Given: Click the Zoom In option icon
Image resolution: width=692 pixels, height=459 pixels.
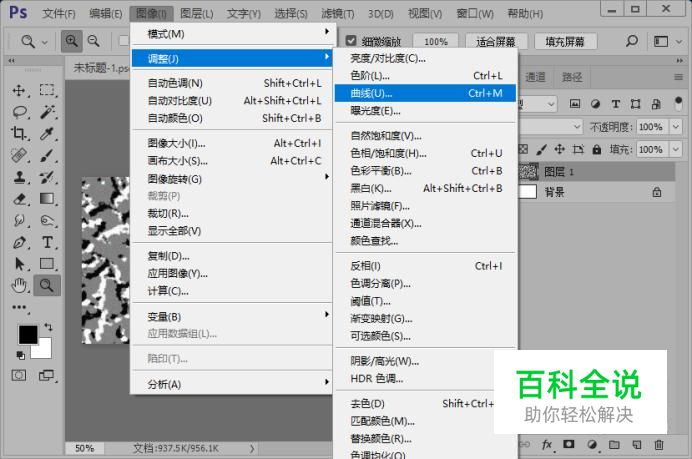Looking at the screenshot, I should [x=71, y=41].
